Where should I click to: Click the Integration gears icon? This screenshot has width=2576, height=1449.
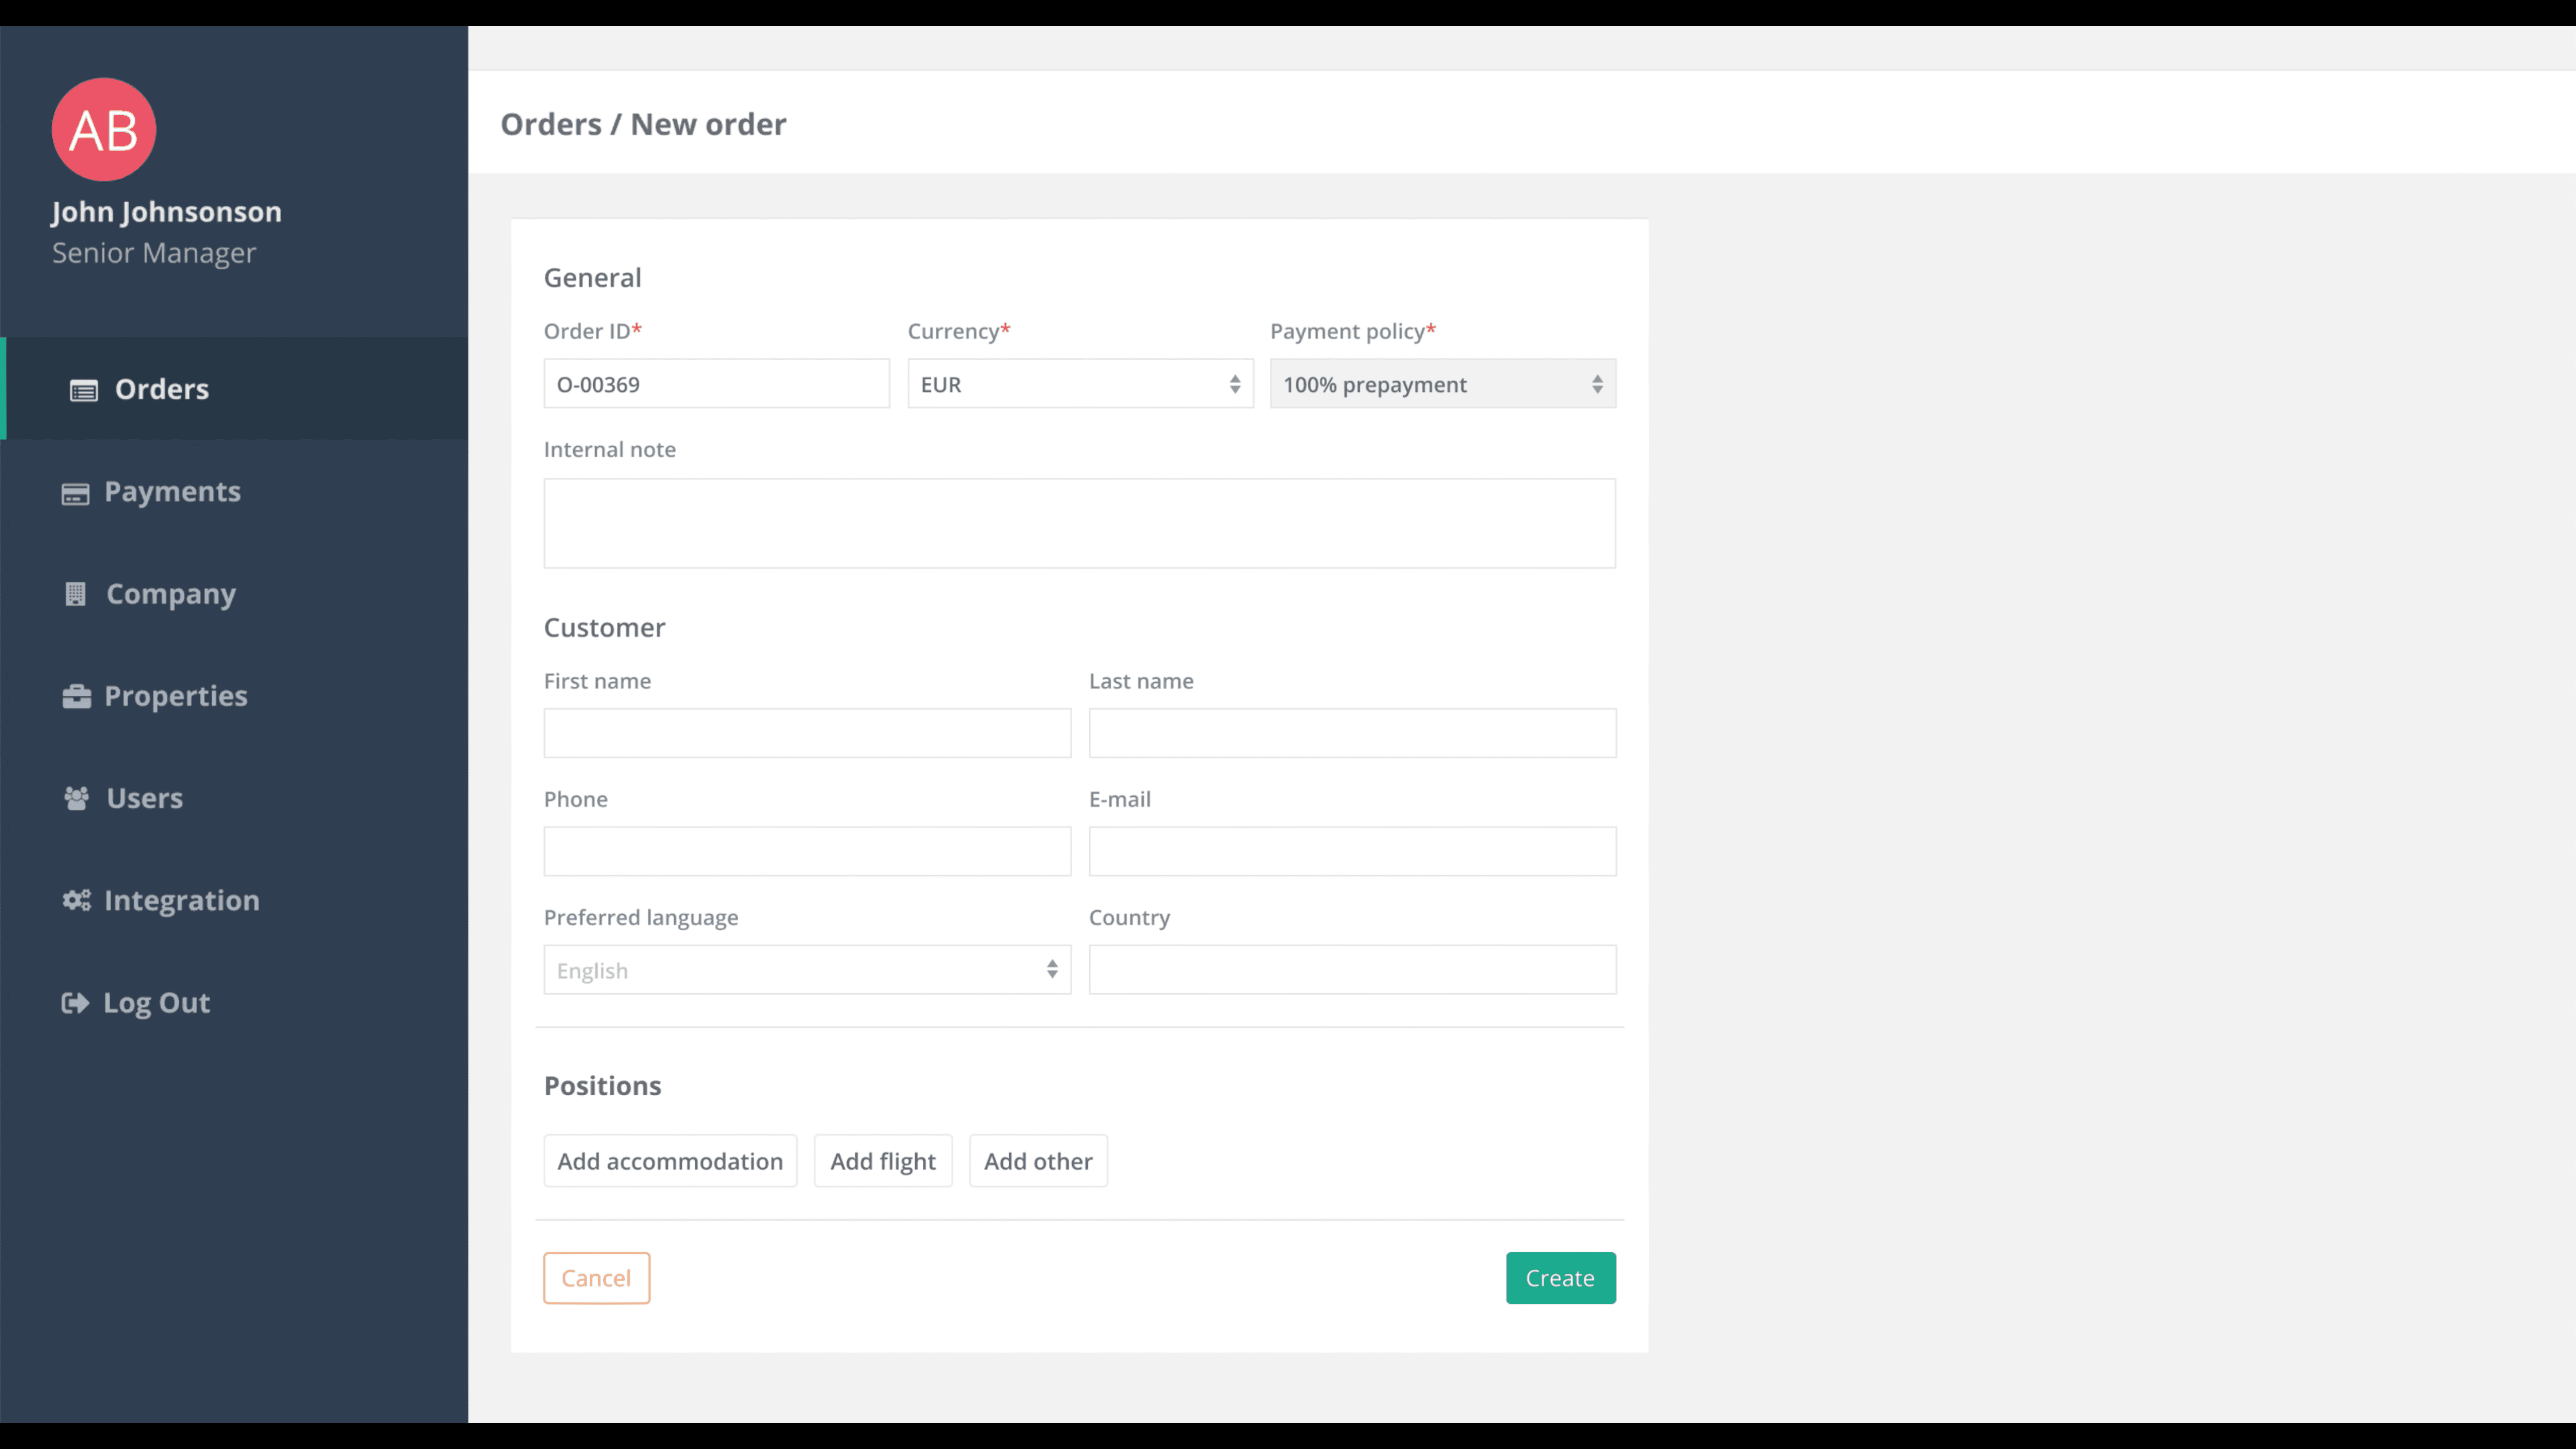click(76, 900)
